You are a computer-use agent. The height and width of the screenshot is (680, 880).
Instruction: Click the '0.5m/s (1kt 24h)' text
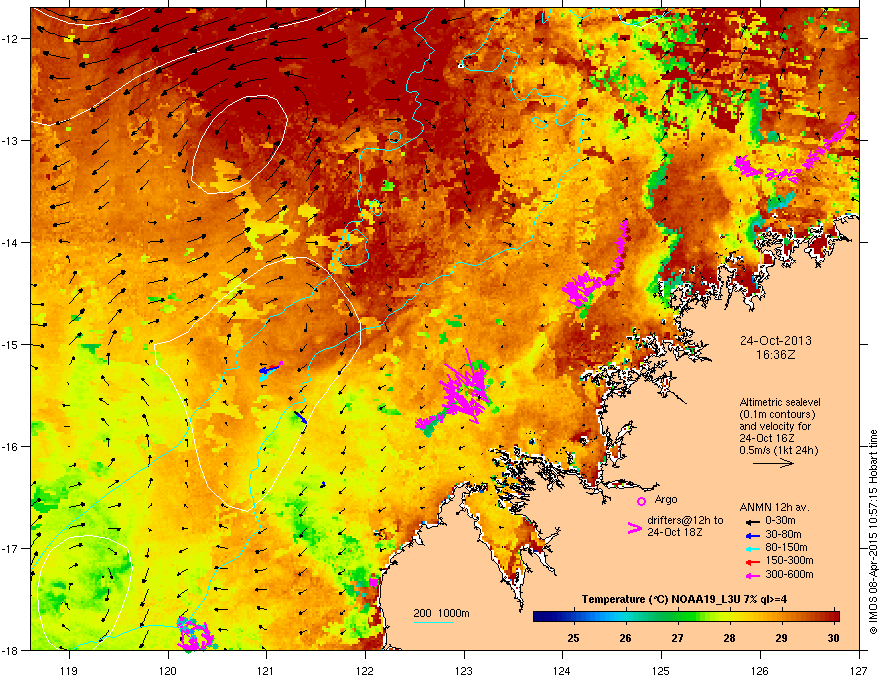[778, 451]
